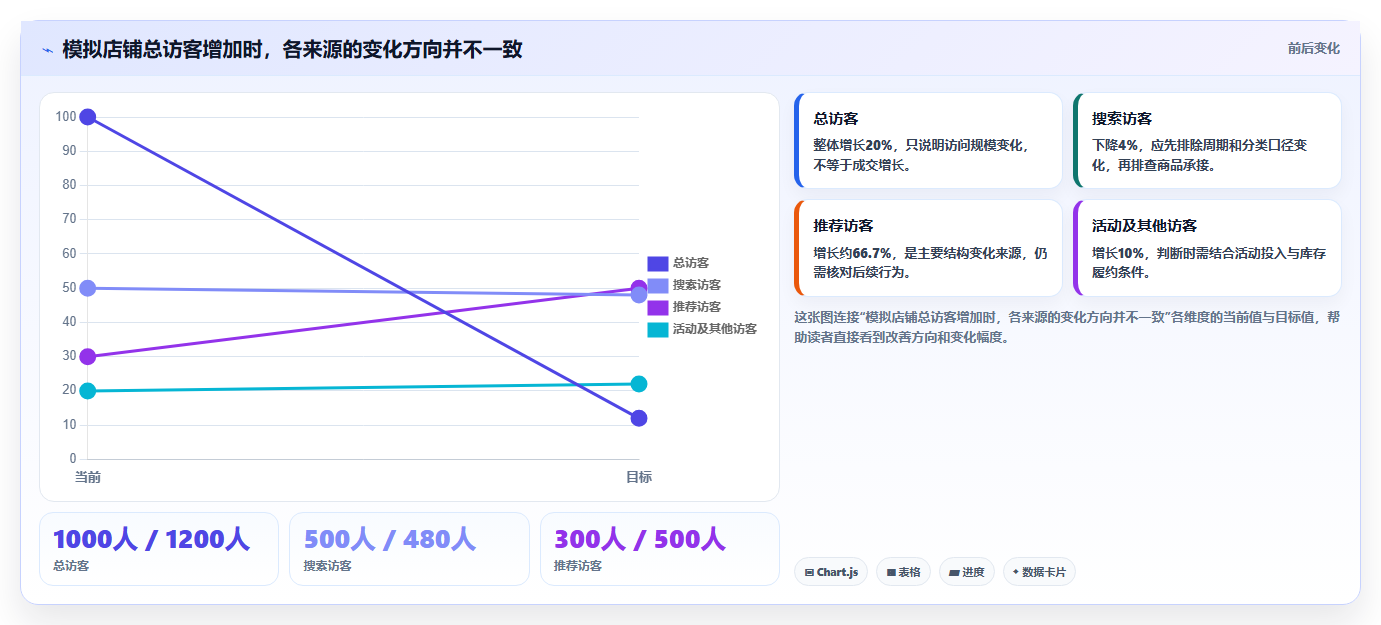Click the icon in the 进度 chip
The width and height of the screenshot is (1381, 625).
pyautogui.click(x=954, y=573)
